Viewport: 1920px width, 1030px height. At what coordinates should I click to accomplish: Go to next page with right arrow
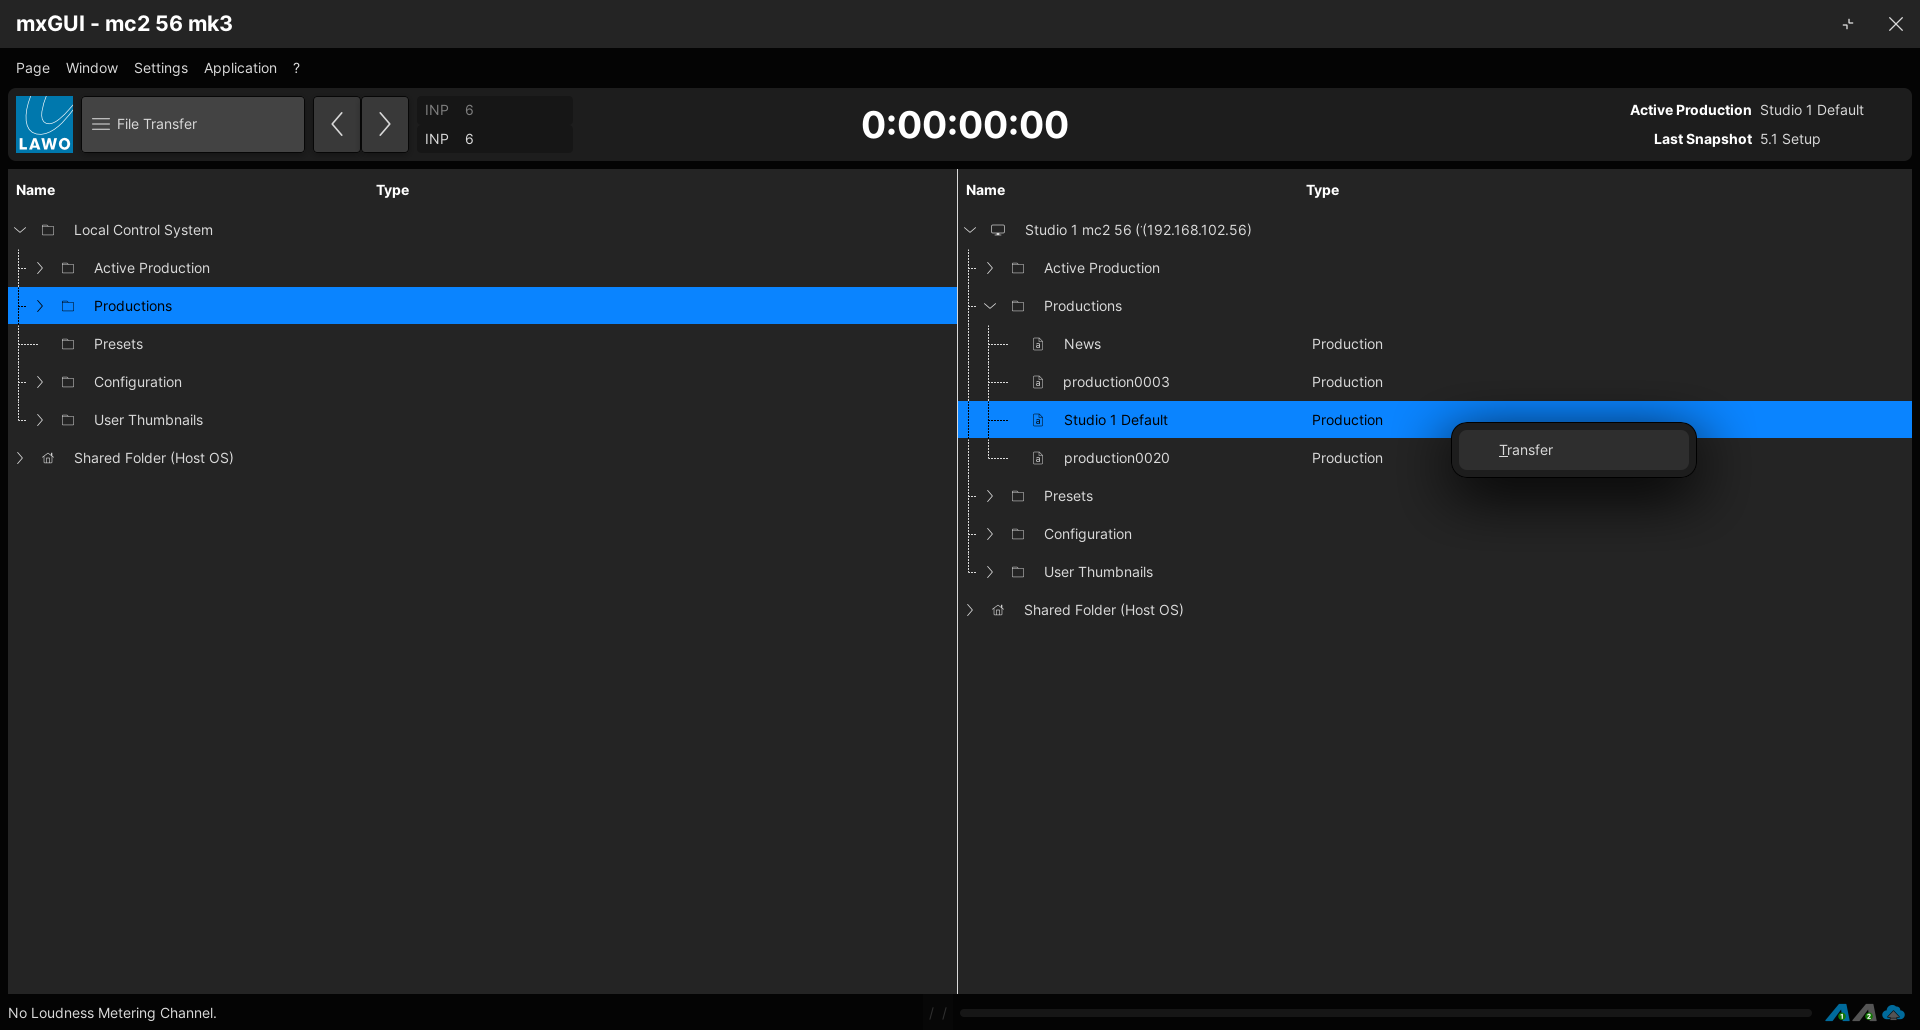(x=385, y=124)
